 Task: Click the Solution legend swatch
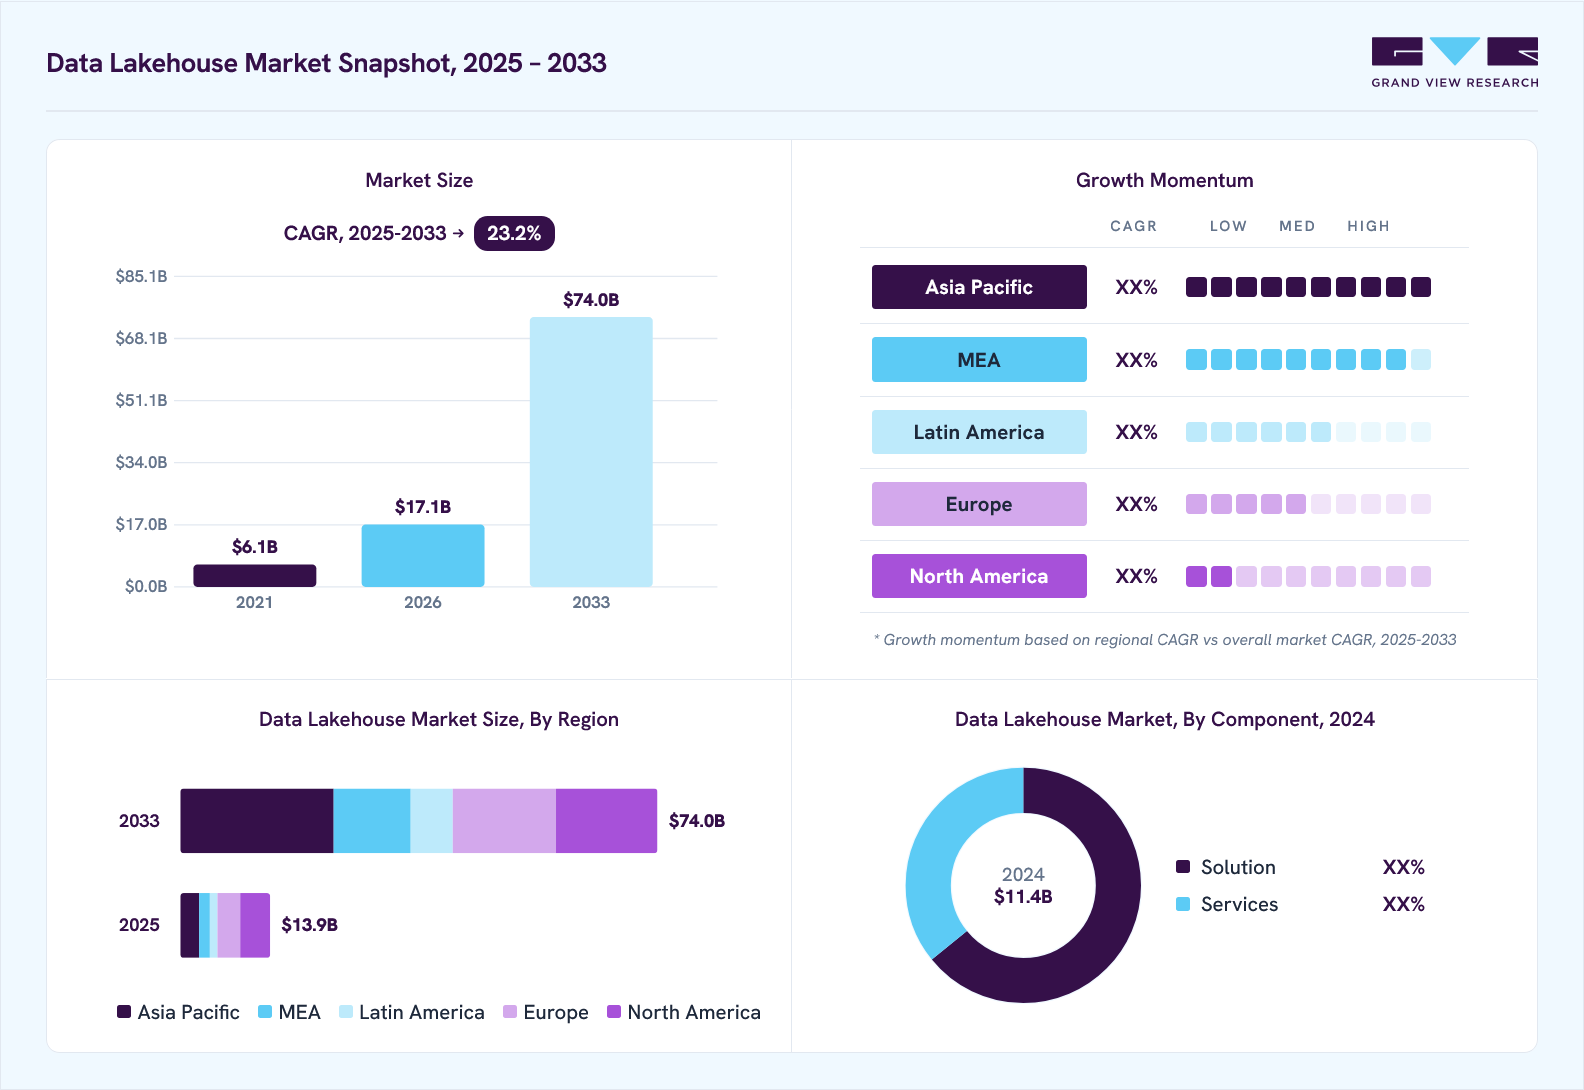click(1183, 867)
